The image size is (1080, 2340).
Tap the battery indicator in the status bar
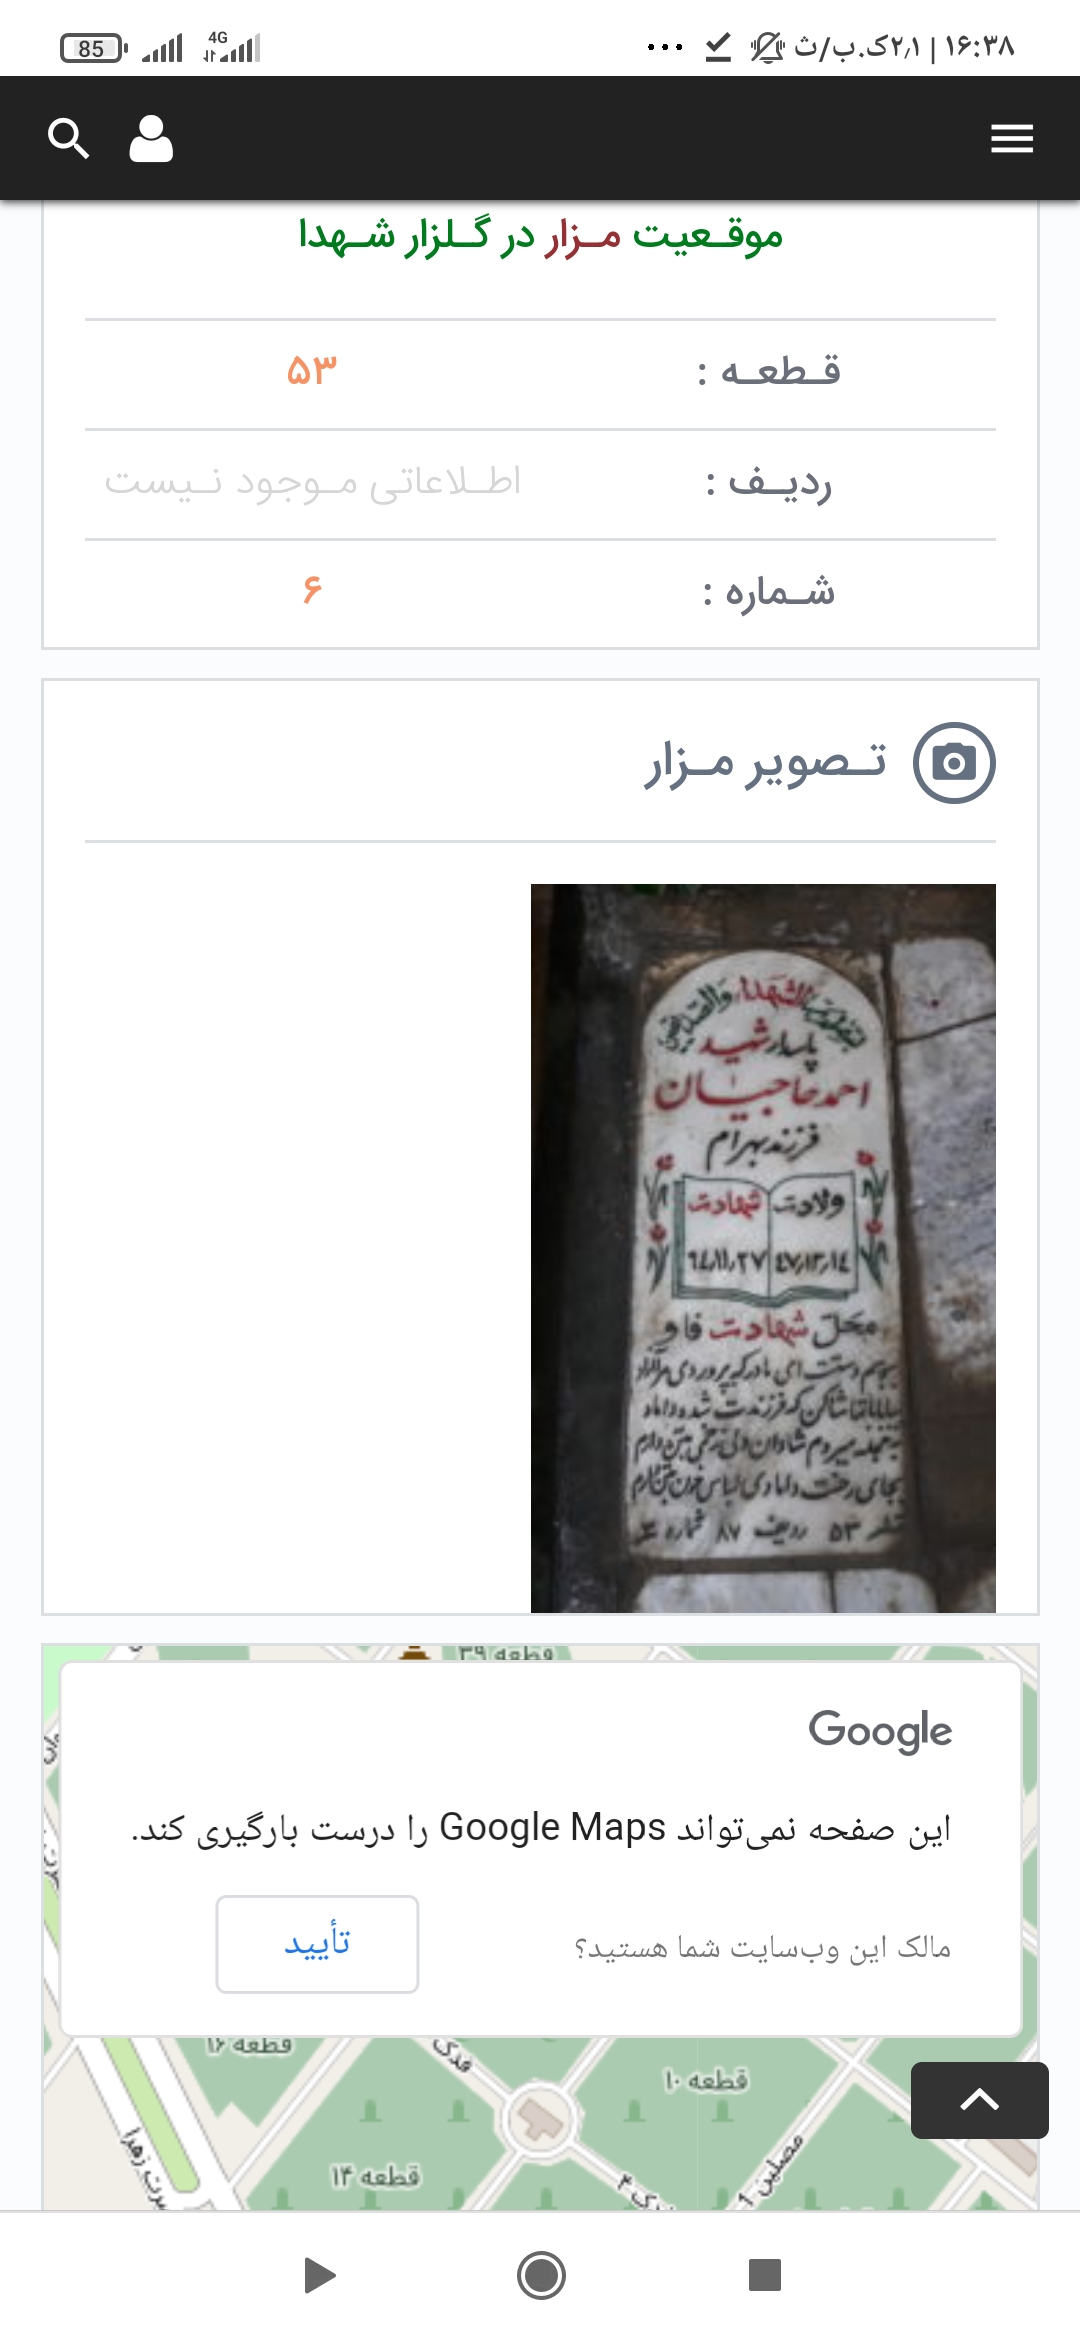pyautogui.click(x=93, y=48)
